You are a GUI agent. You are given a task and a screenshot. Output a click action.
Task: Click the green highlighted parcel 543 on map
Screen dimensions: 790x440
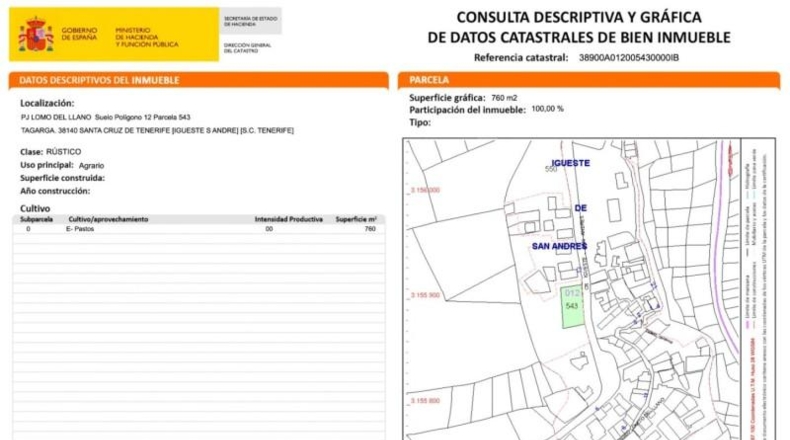click(x=573, y=307)
